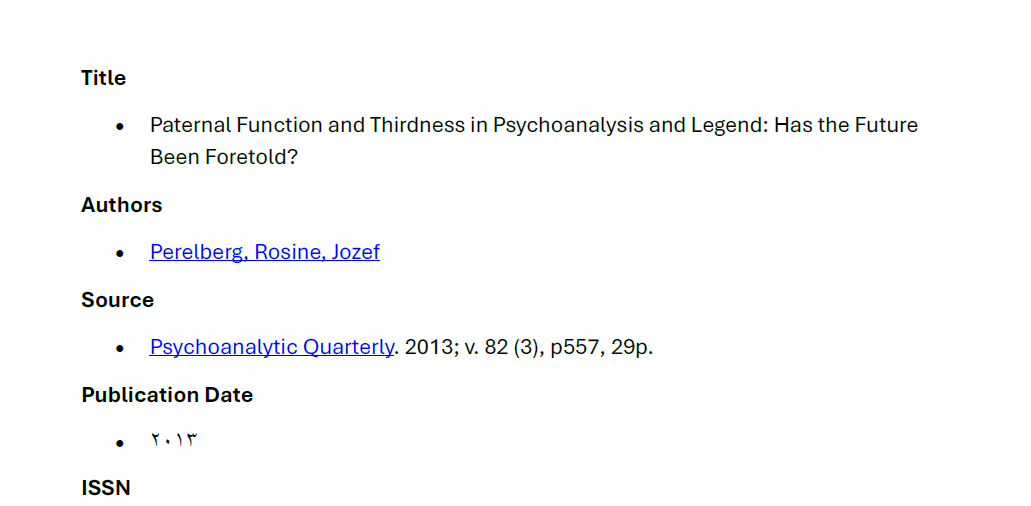Open the Psychoanalytic Quarterly source link

click(272, 347)
